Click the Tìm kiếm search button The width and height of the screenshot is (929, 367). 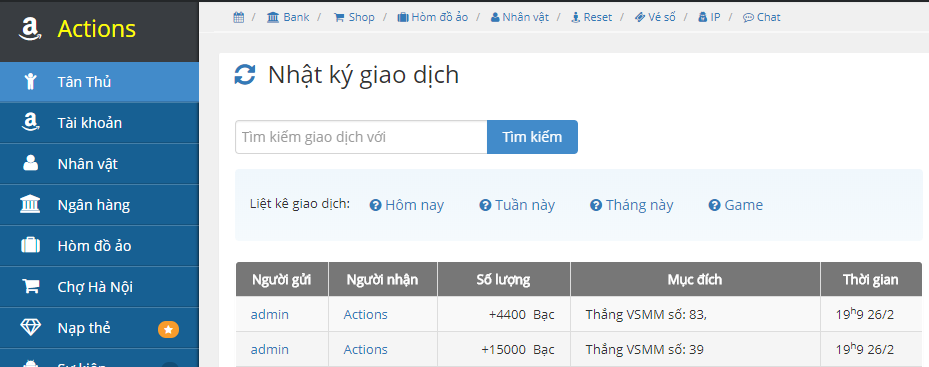pos(532,137)
